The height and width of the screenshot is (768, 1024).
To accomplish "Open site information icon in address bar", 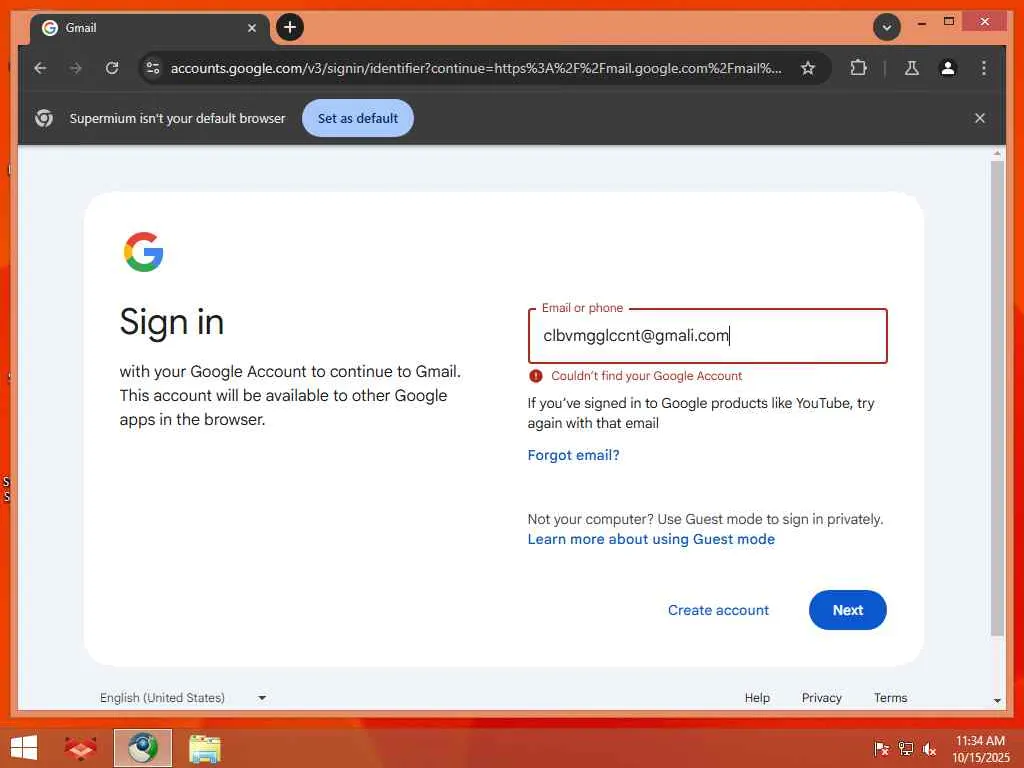I will 153,68.
